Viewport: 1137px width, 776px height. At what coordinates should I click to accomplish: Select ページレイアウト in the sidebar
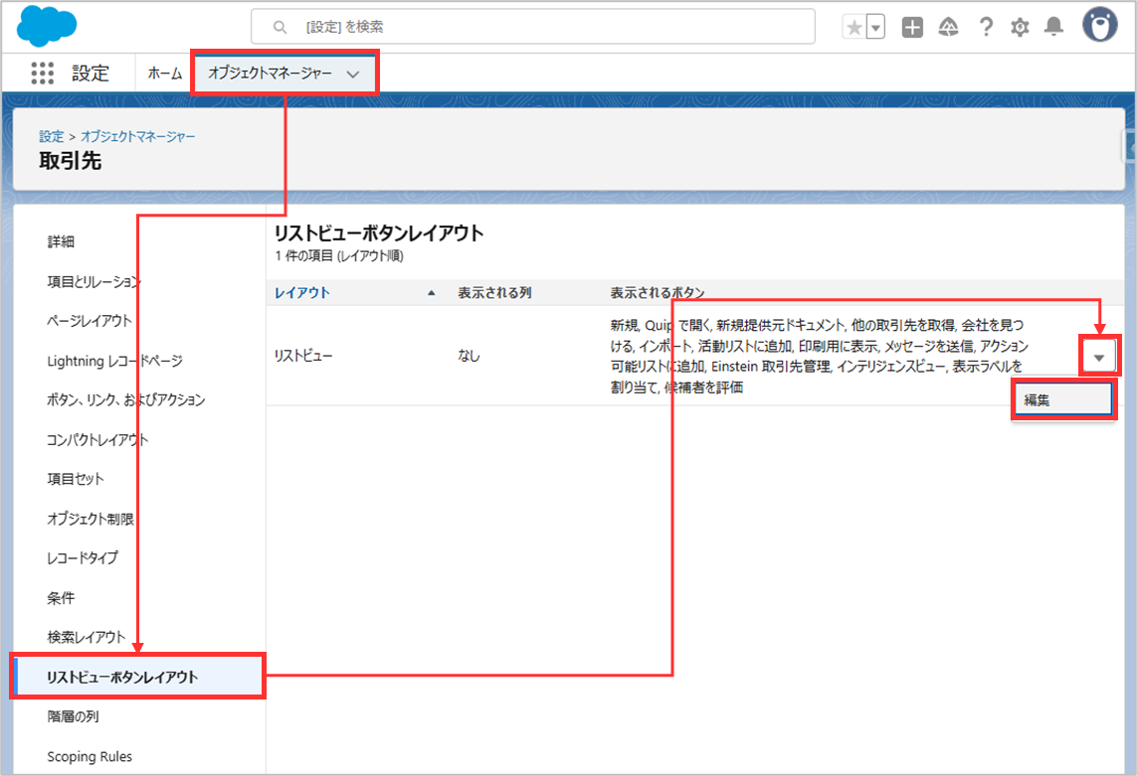pyautogui.click(x=89, y=321)
